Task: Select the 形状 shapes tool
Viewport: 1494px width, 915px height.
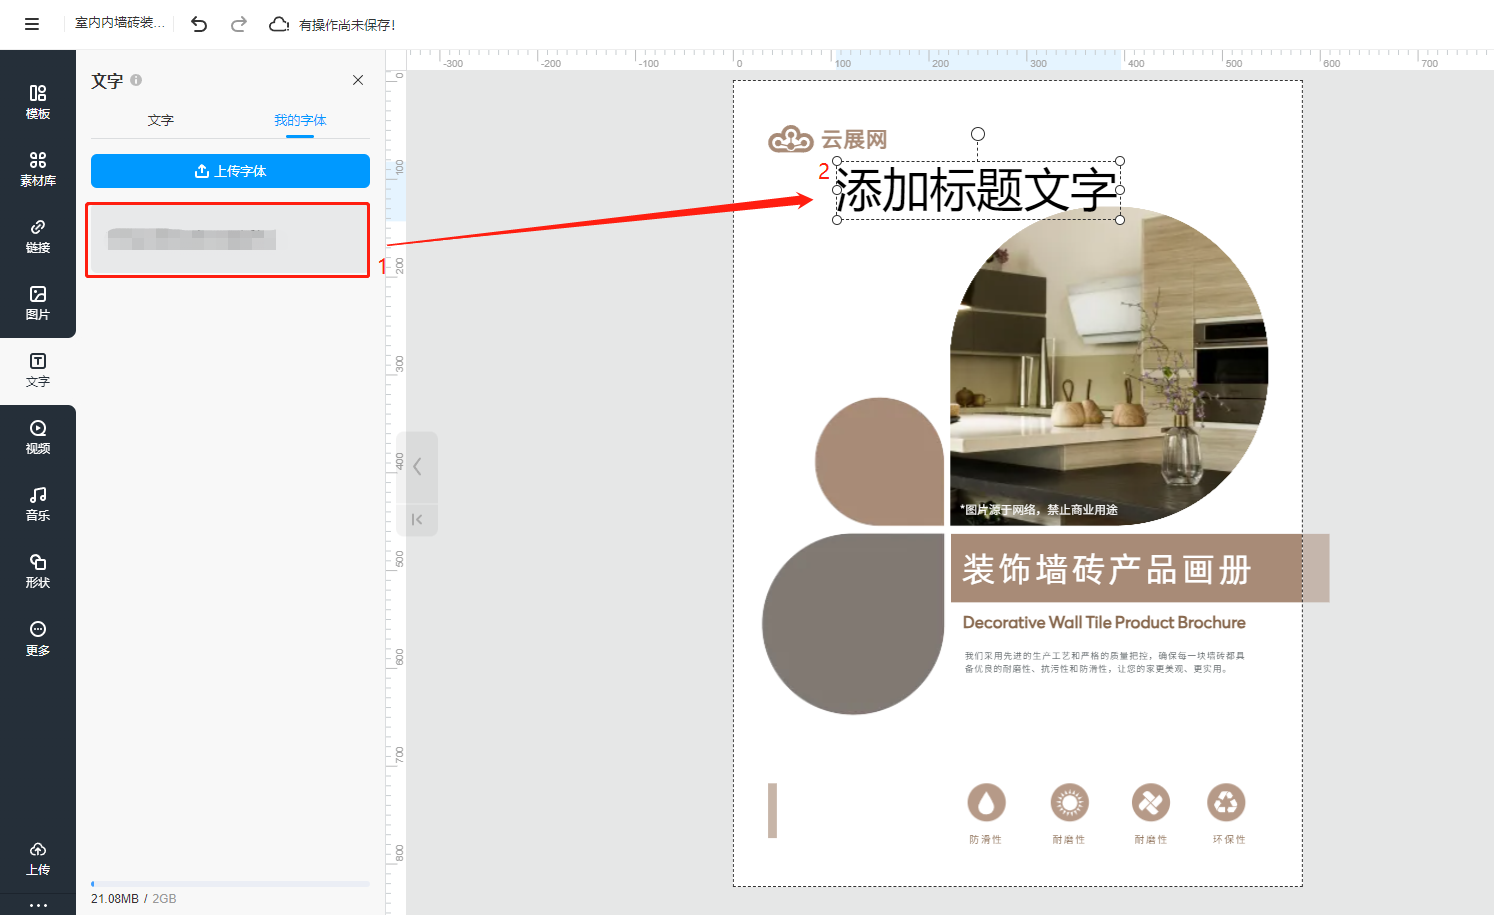Action: click(x=38, y=571)
